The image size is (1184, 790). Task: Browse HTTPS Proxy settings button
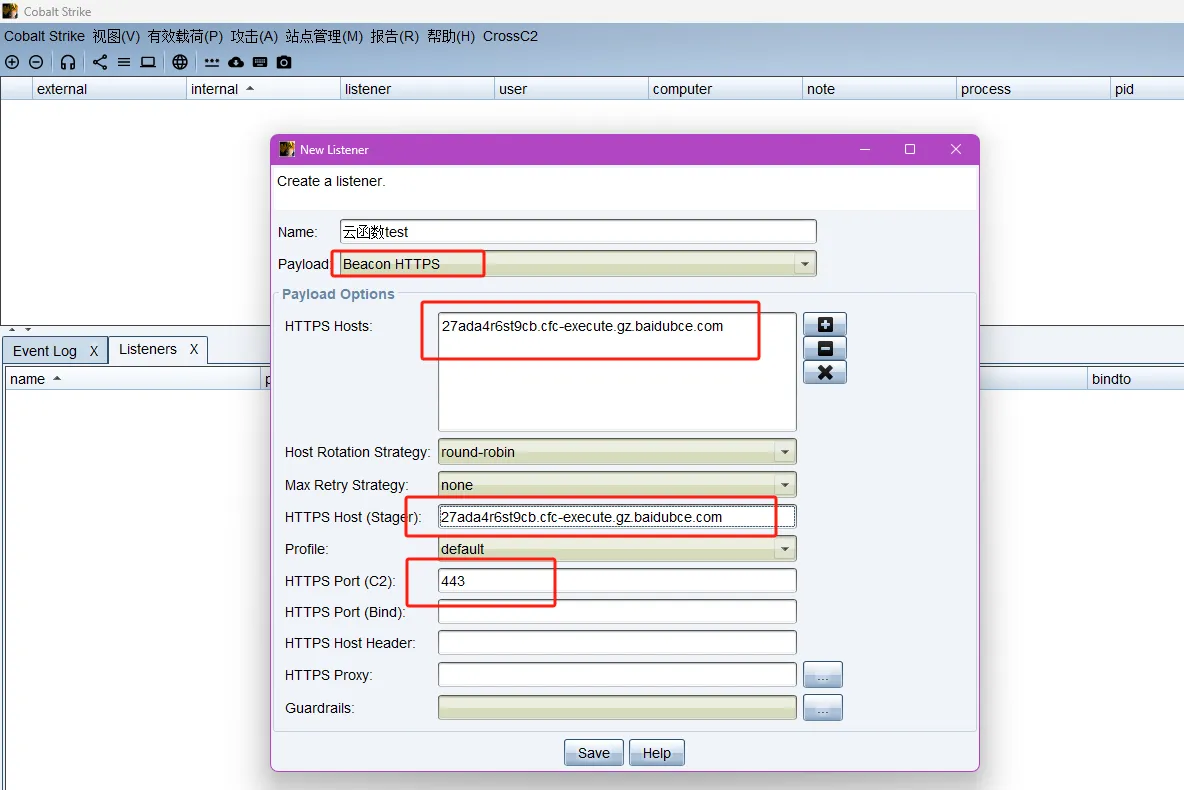(x=823, y=674)
